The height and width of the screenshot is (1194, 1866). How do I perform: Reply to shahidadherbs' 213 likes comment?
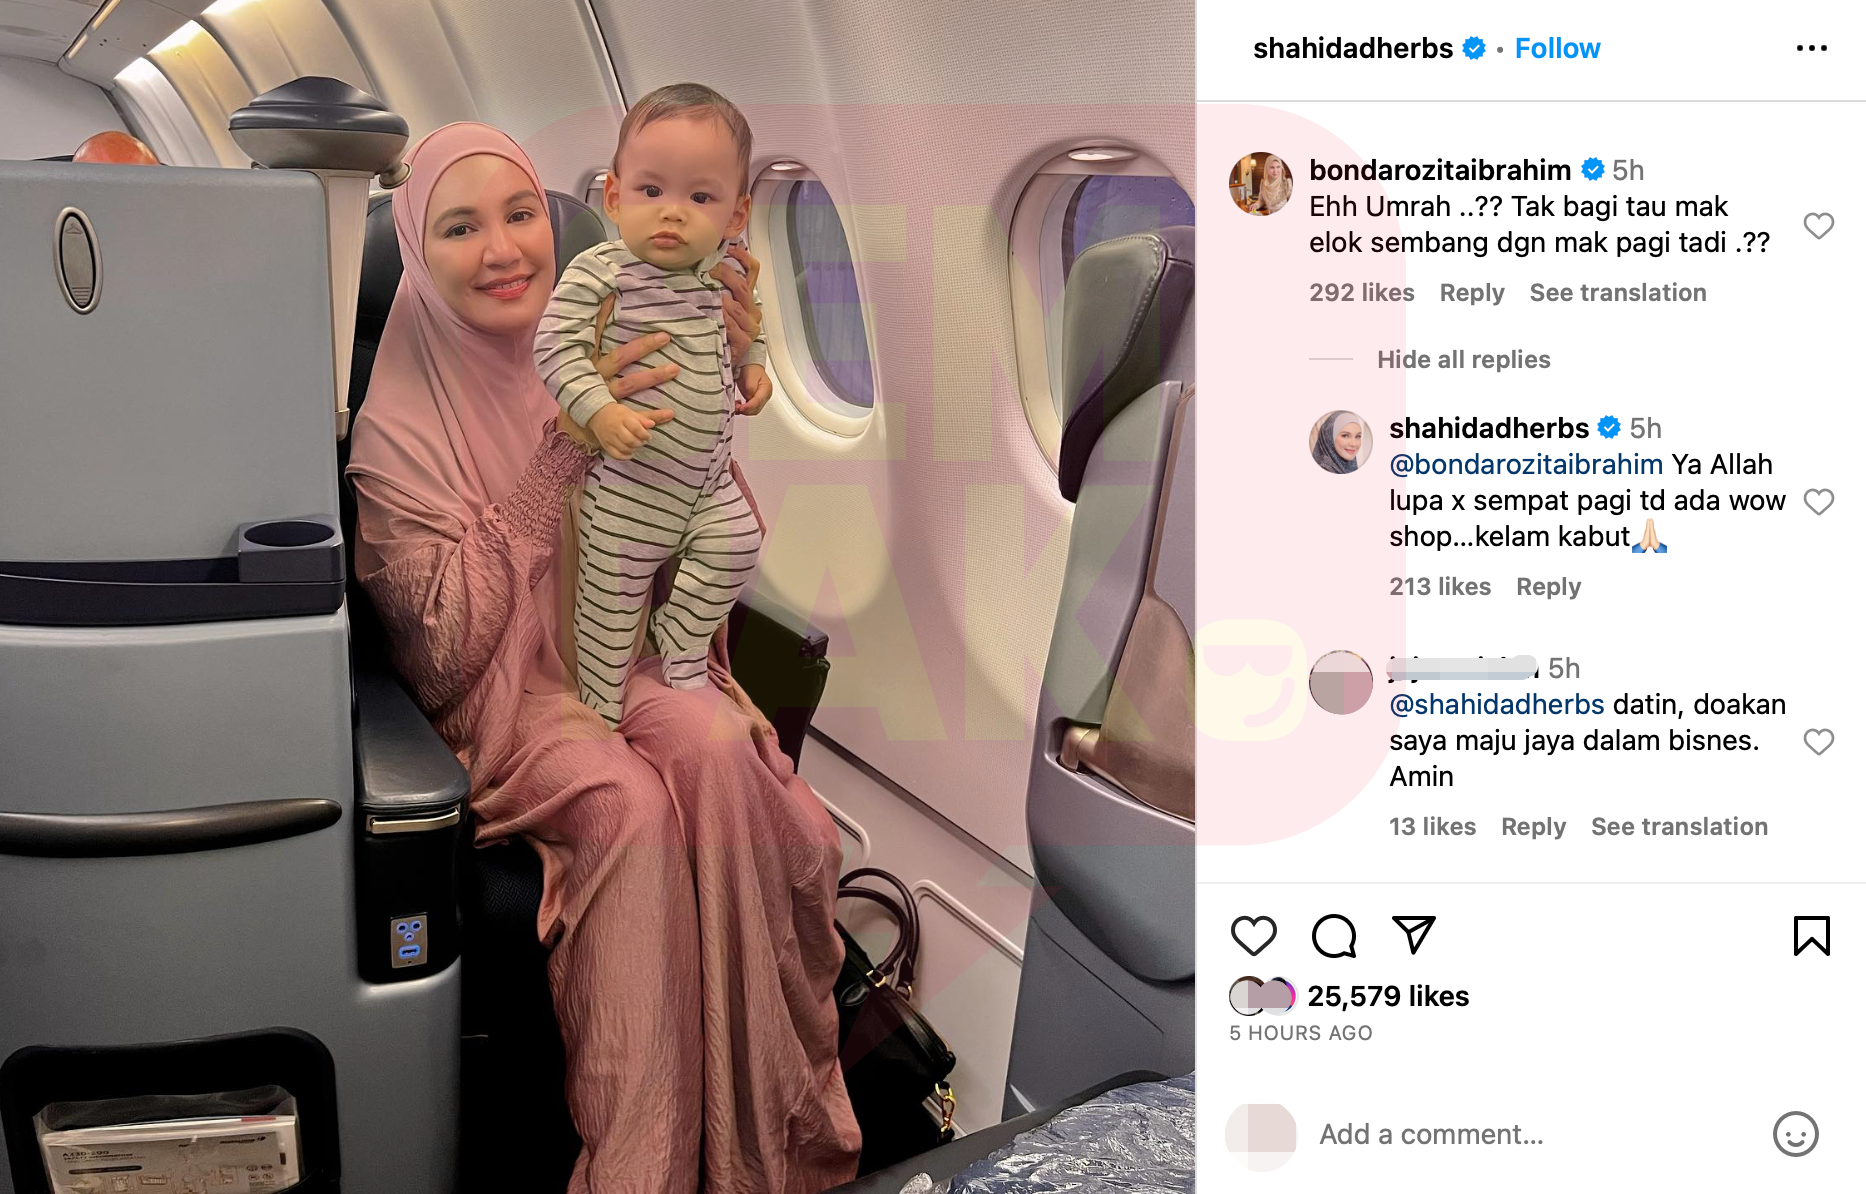pyautogui.click(x=1548, y=587)
